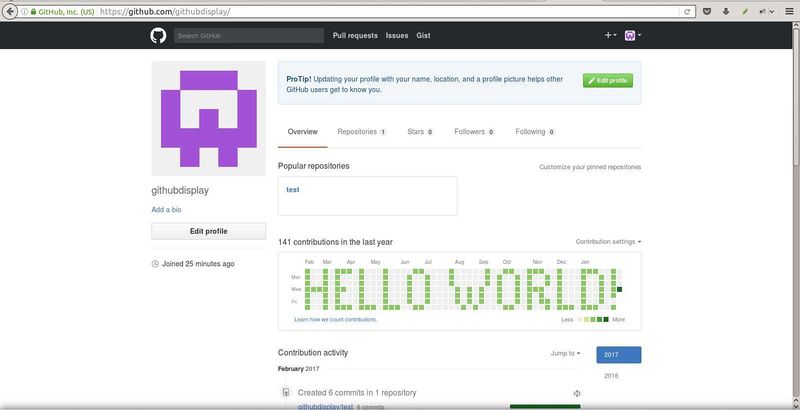Open the Firefox hamburger menu

click(x=789, y=11)
